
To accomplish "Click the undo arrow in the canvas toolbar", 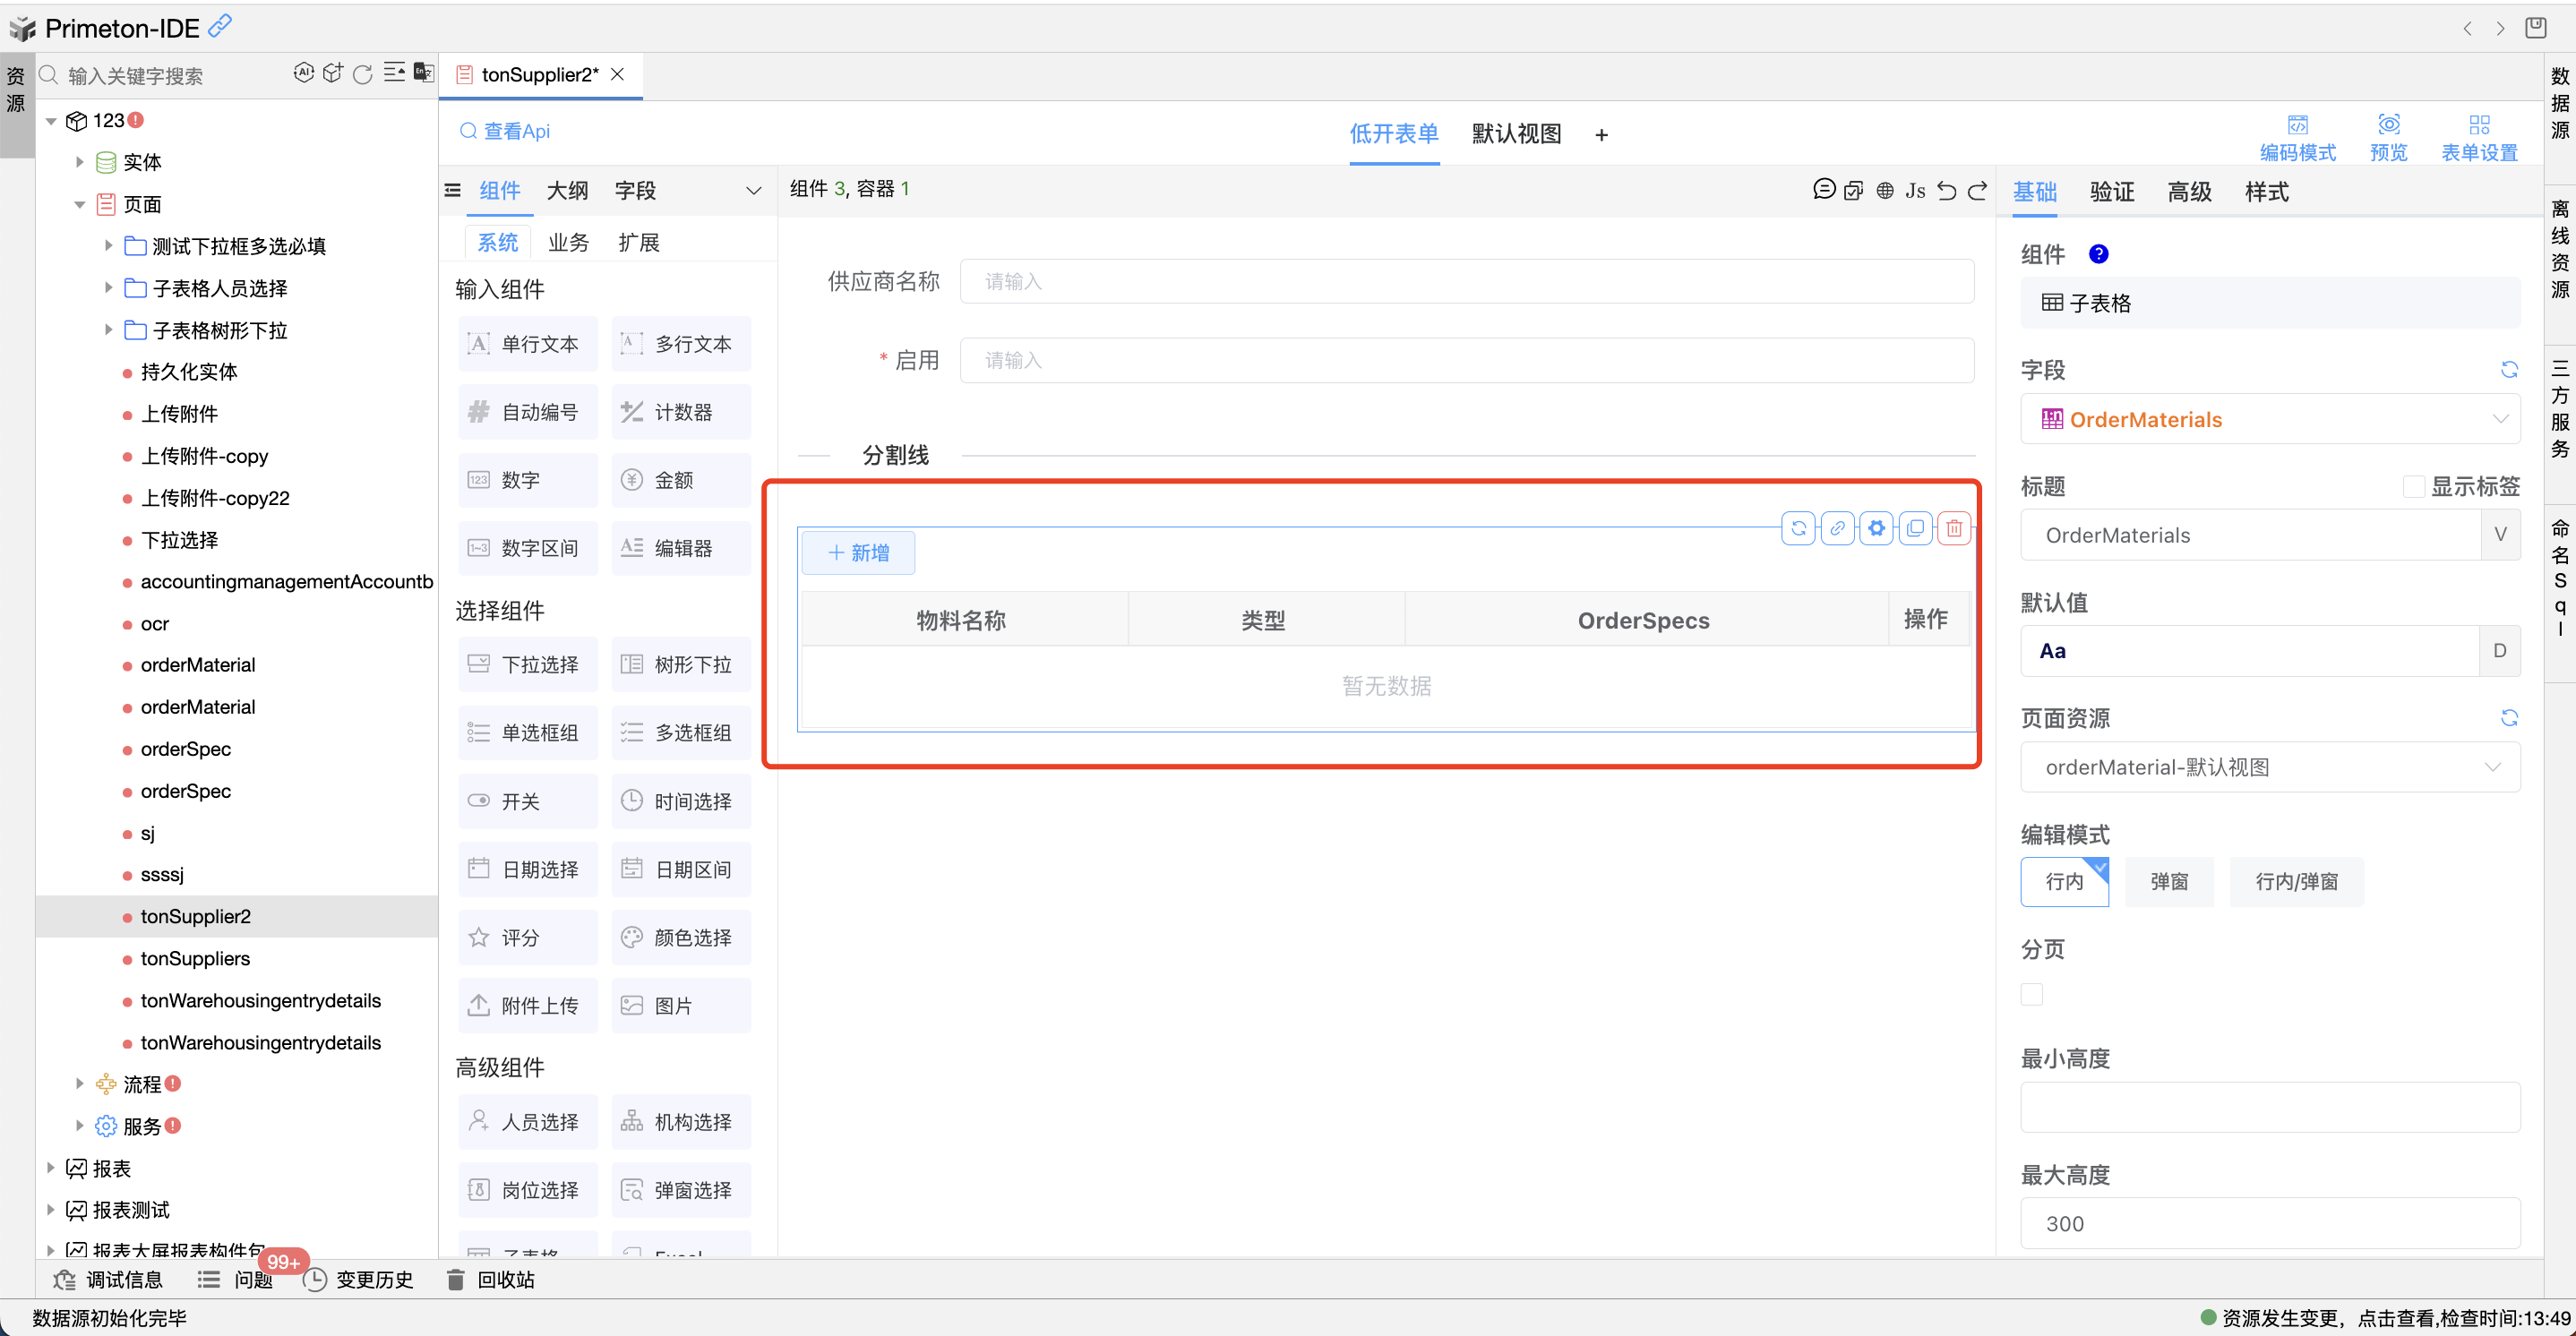I will 1946,190.
